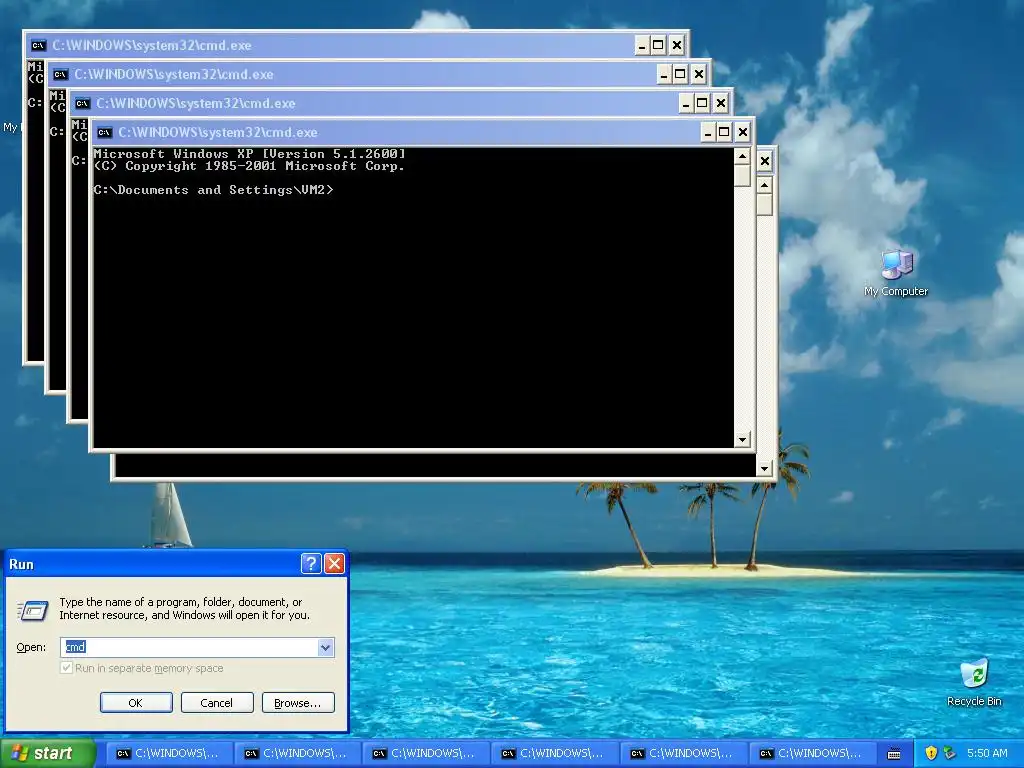Close the frontmost cmd.exe window
This screenshot has height=768, width=1024.
(x=743, y=133)
